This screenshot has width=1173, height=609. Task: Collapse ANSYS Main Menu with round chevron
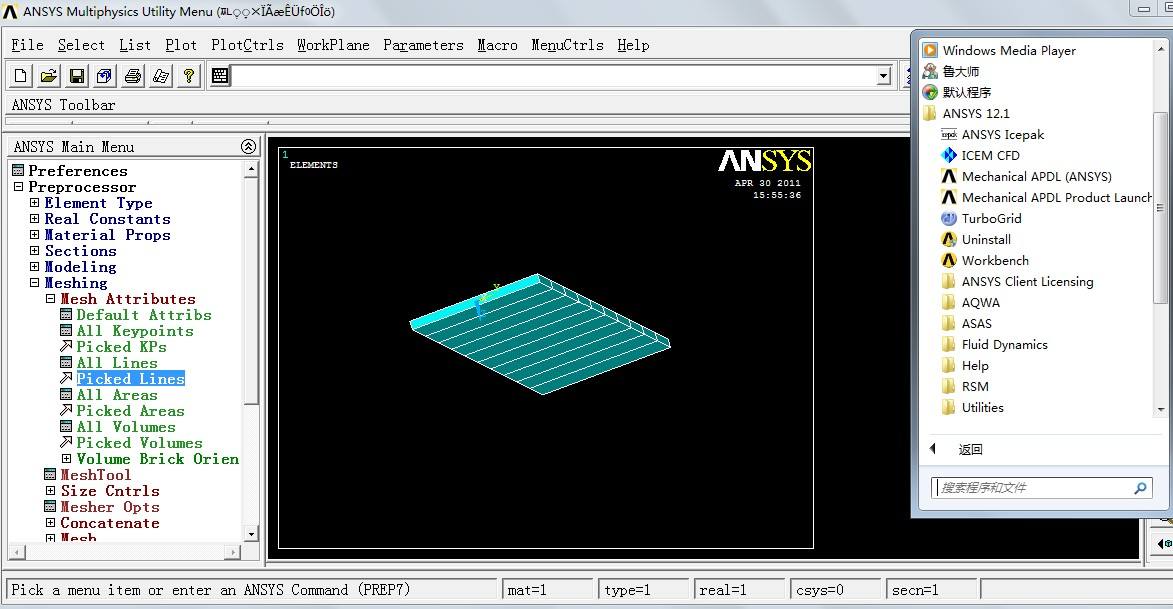pyautogui.click(x=248, y=147)
